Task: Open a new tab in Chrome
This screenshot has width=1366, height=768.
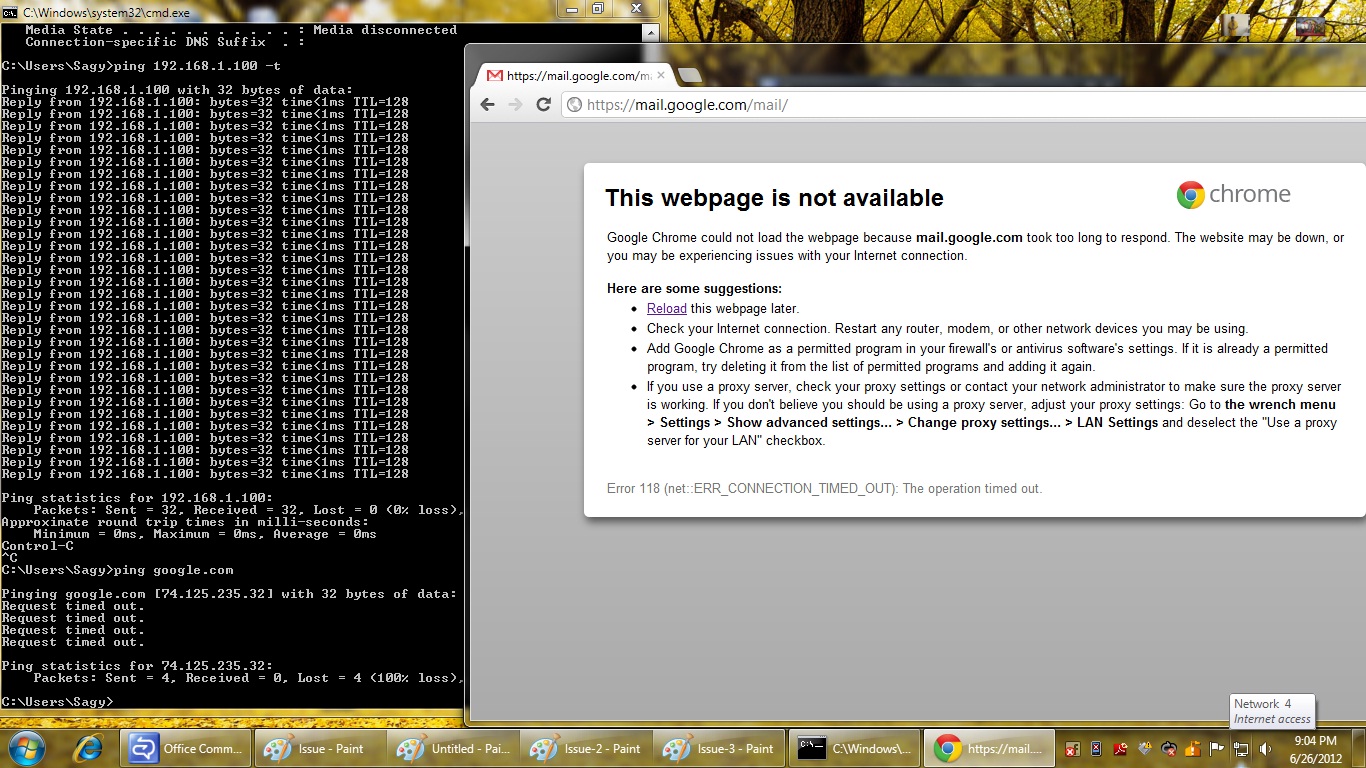Action: 689,76
